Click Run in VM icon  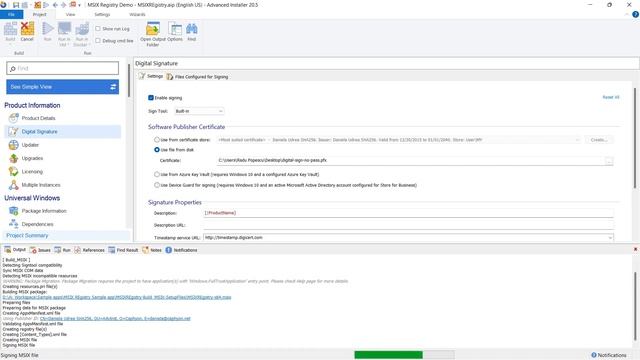pos(64,34)
